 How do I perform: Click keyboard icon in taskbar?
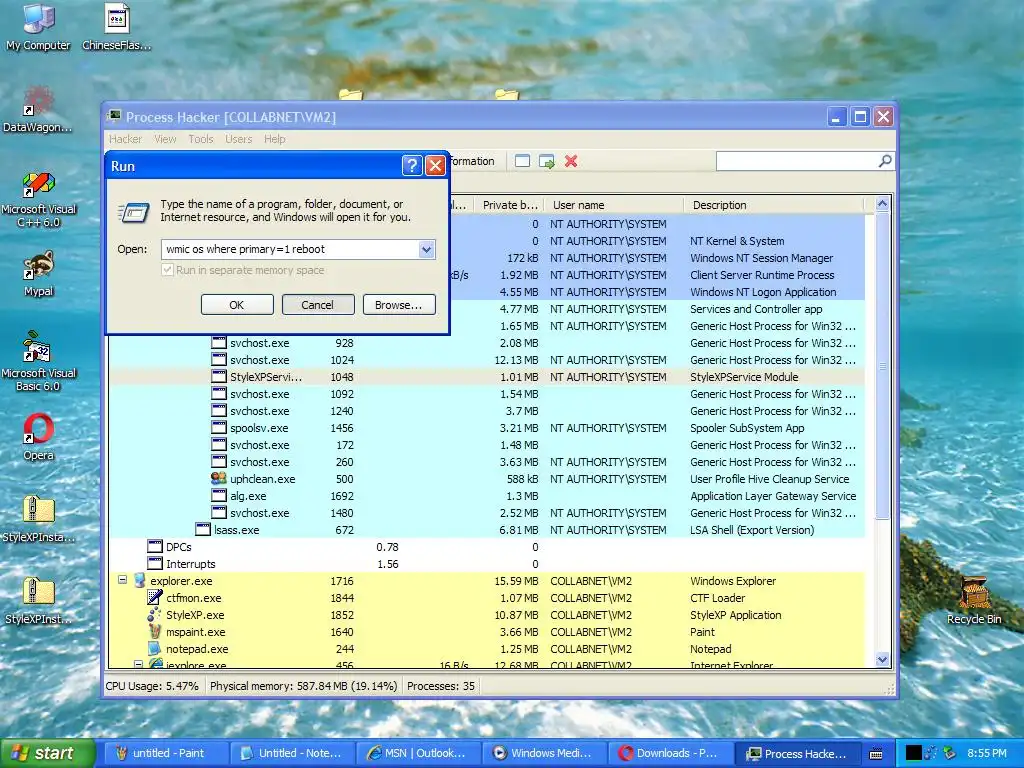[876, 754]
